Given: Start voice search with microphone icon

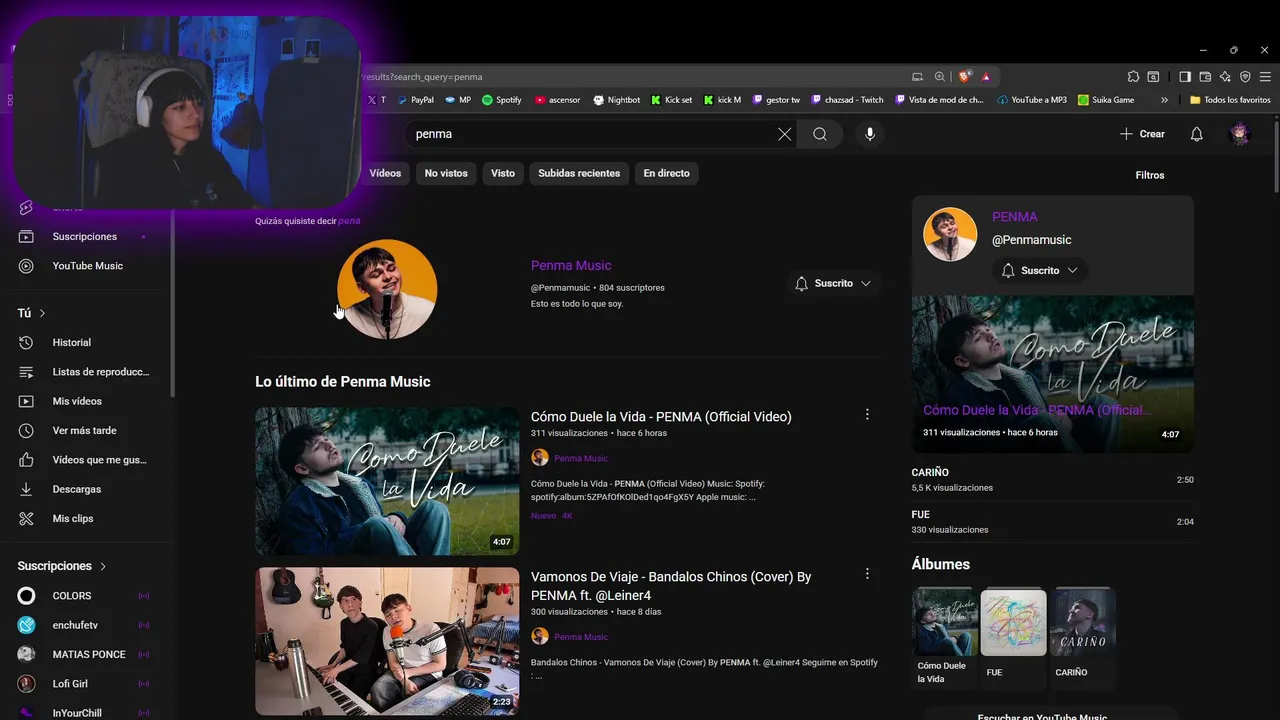Looking at the screenshot, I should pyautogui.click(x=870, y=134).
